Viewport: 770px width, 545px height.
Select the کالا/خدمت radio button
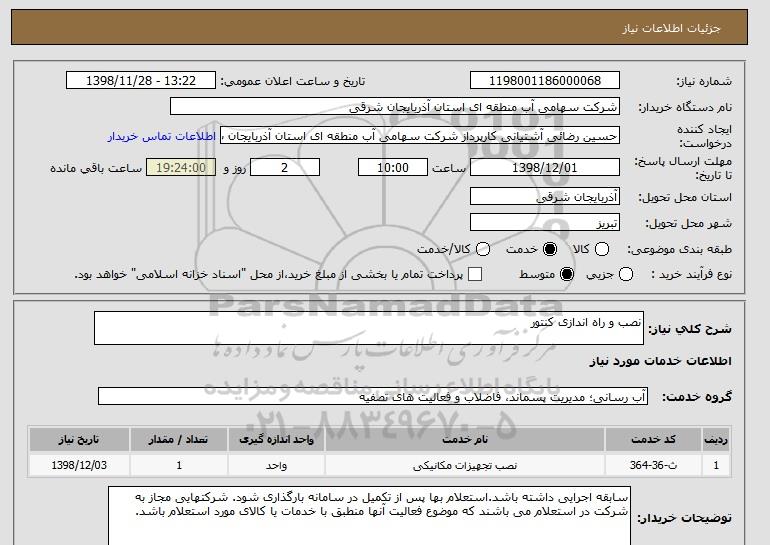(x=483, y=249)
